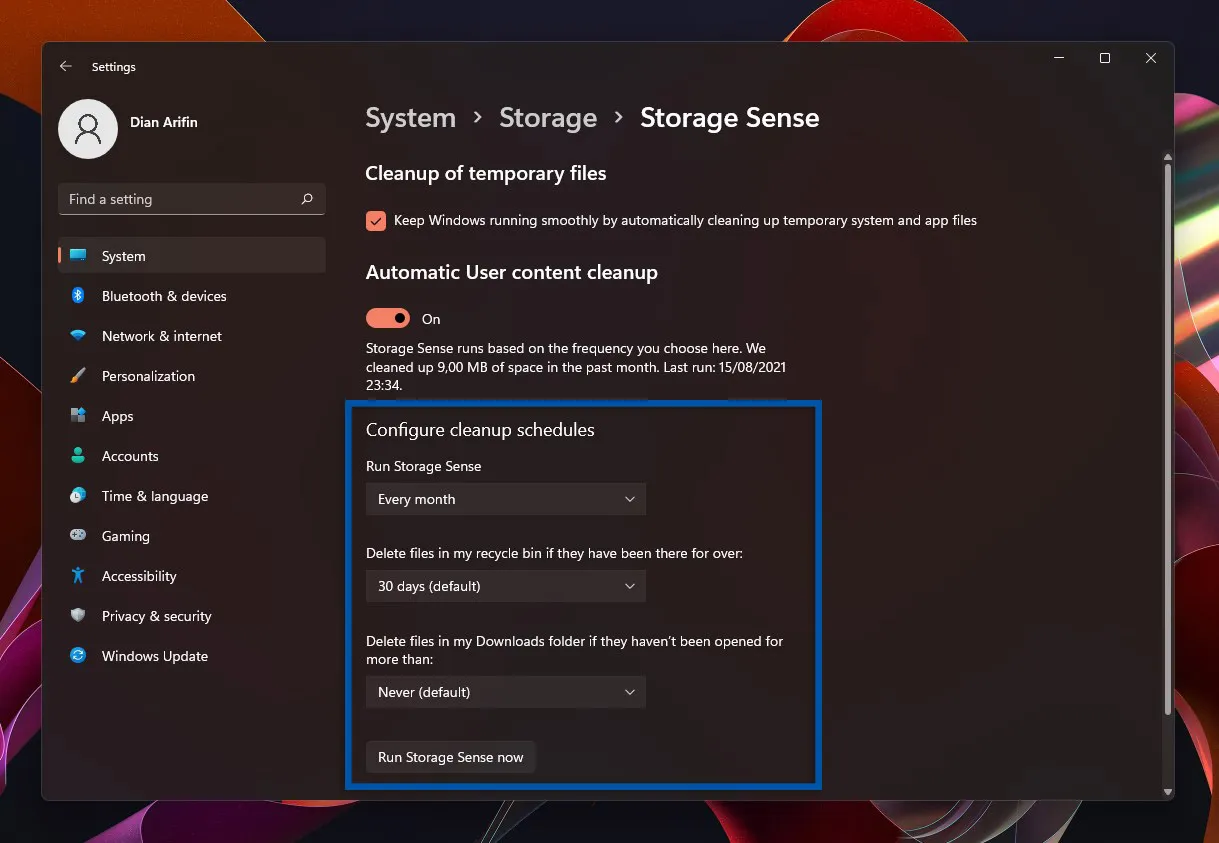Open Privacy & security settings
Viewport: 1219px width, 843px height.
click(156, 616)
